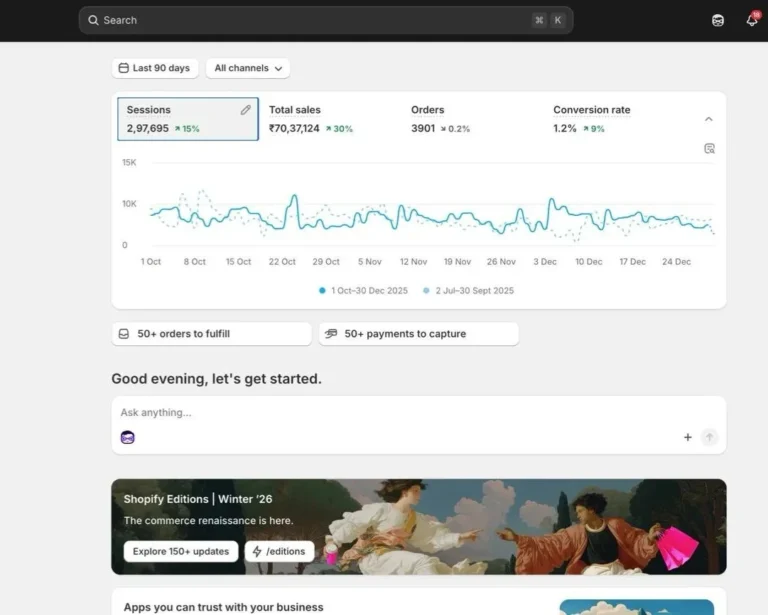
Task: Click Explore 150+ updates button
Action: (181, 551)
